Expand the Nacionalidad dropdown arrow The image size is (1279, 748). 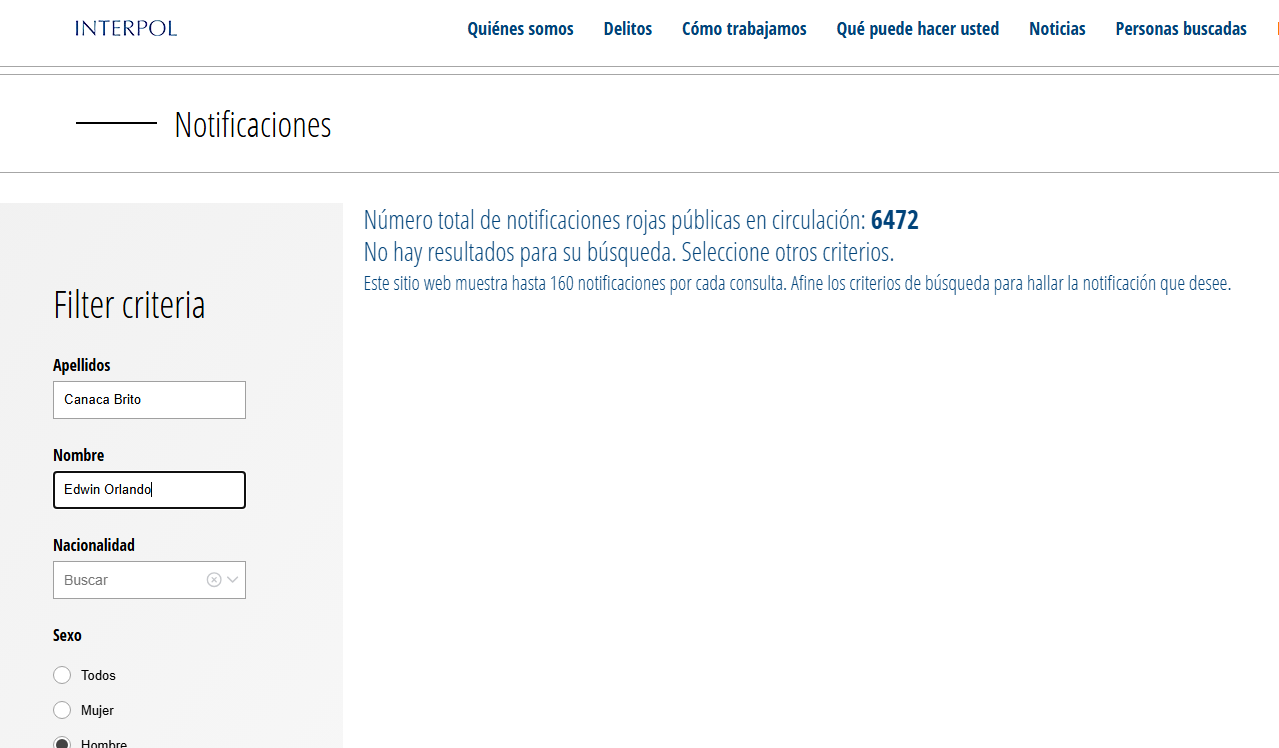pos(233,580)
